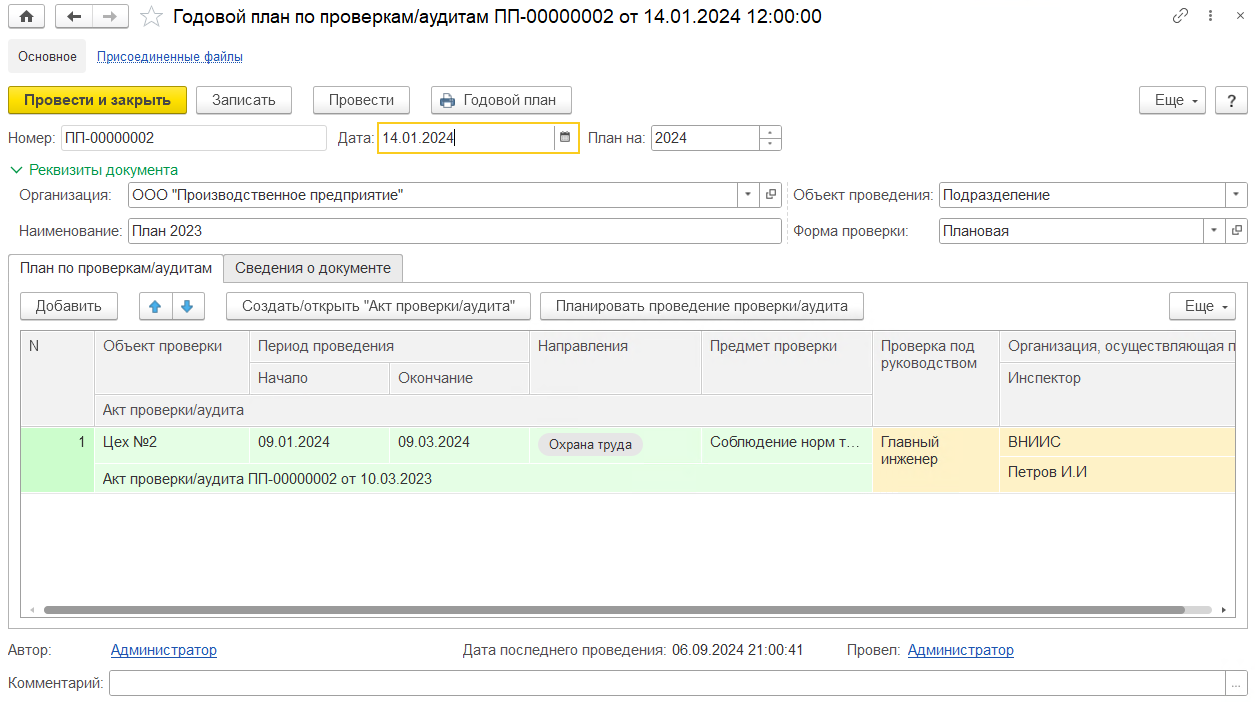Screen dimensions: 1255x702
Task: Open the Организация record via open icon
Action: click(x=770, y=195)
